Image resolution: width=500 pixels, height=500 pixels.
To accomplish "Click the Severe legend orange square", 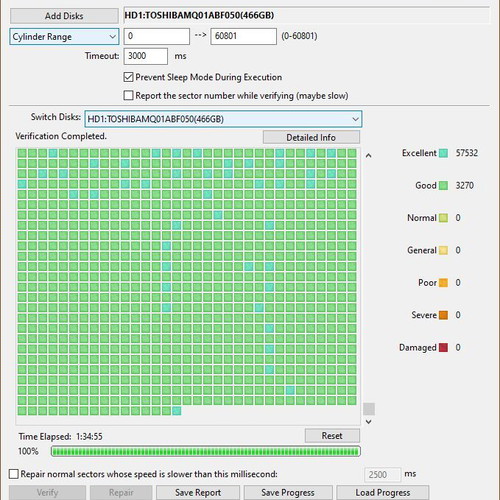I will [443, 315].
